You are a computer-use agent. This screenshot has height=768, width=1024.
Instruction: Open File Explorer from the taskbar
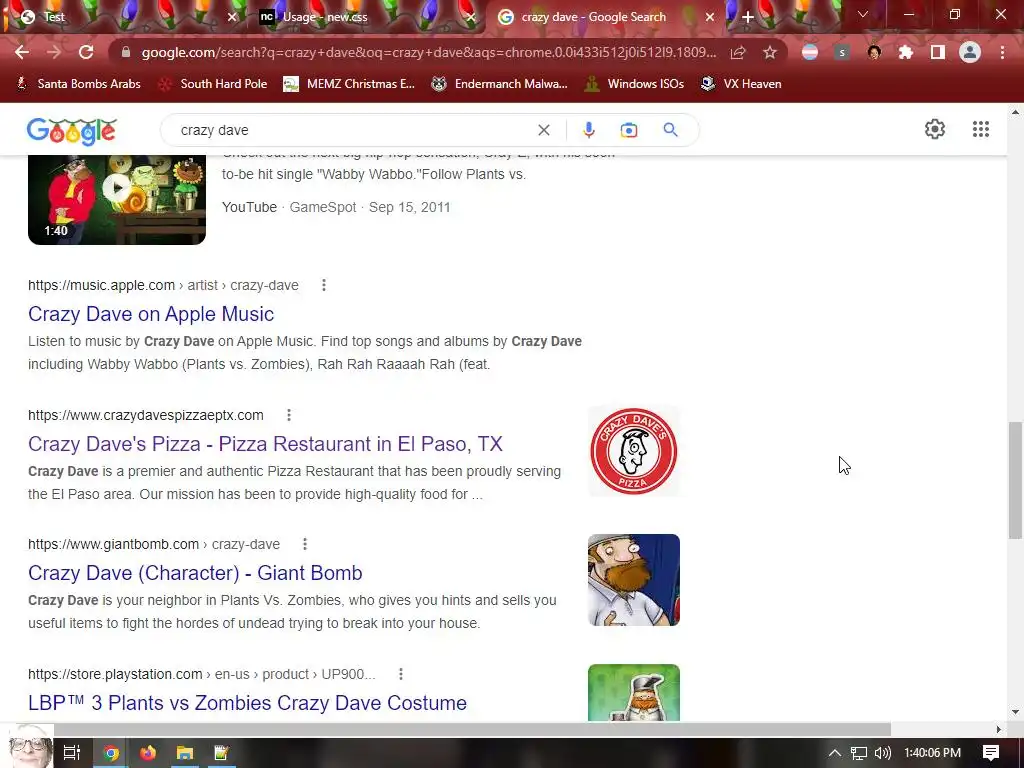coord(185,753)
